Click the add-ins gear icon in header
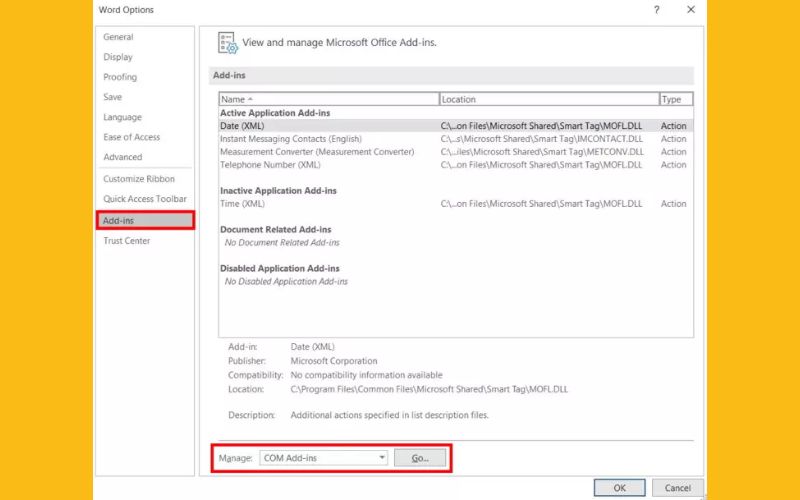The width and height of the screenshot is (800, 500). coord(227,42)
